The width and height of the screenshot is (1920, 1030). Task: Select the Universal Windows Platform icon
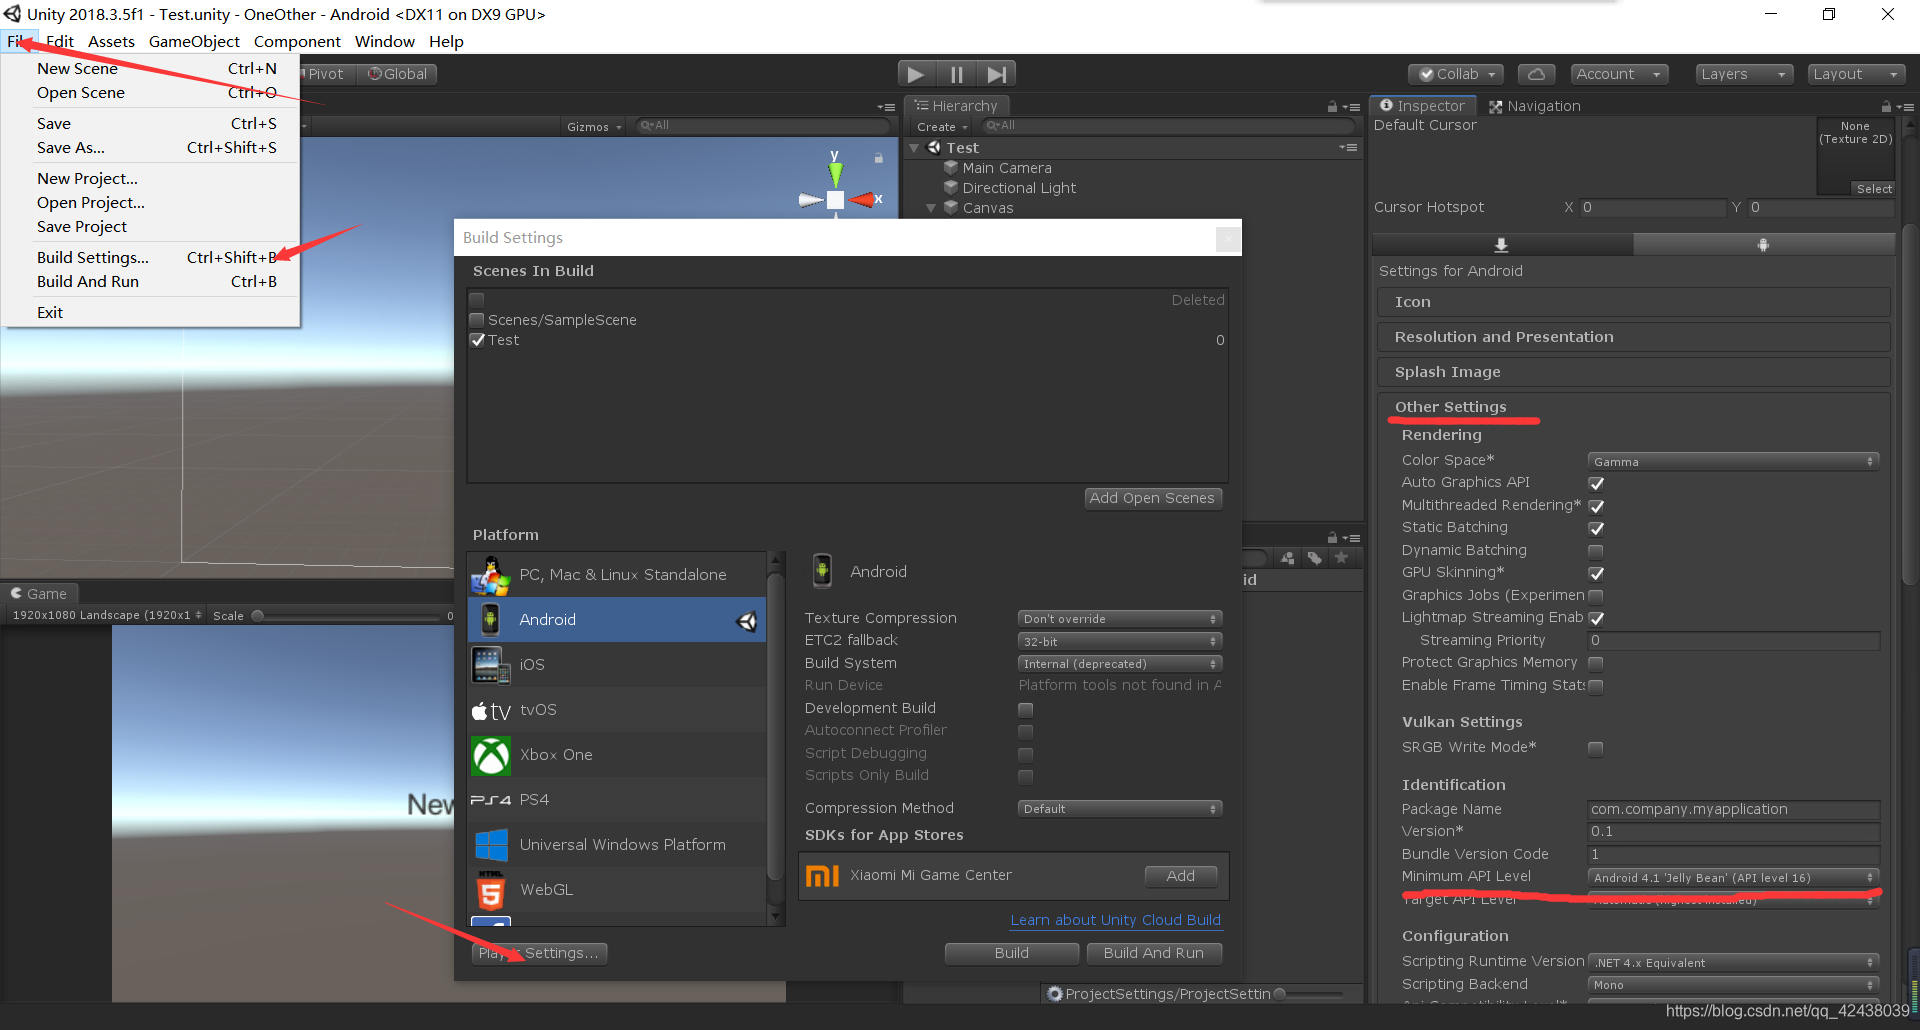click(490, 845)
